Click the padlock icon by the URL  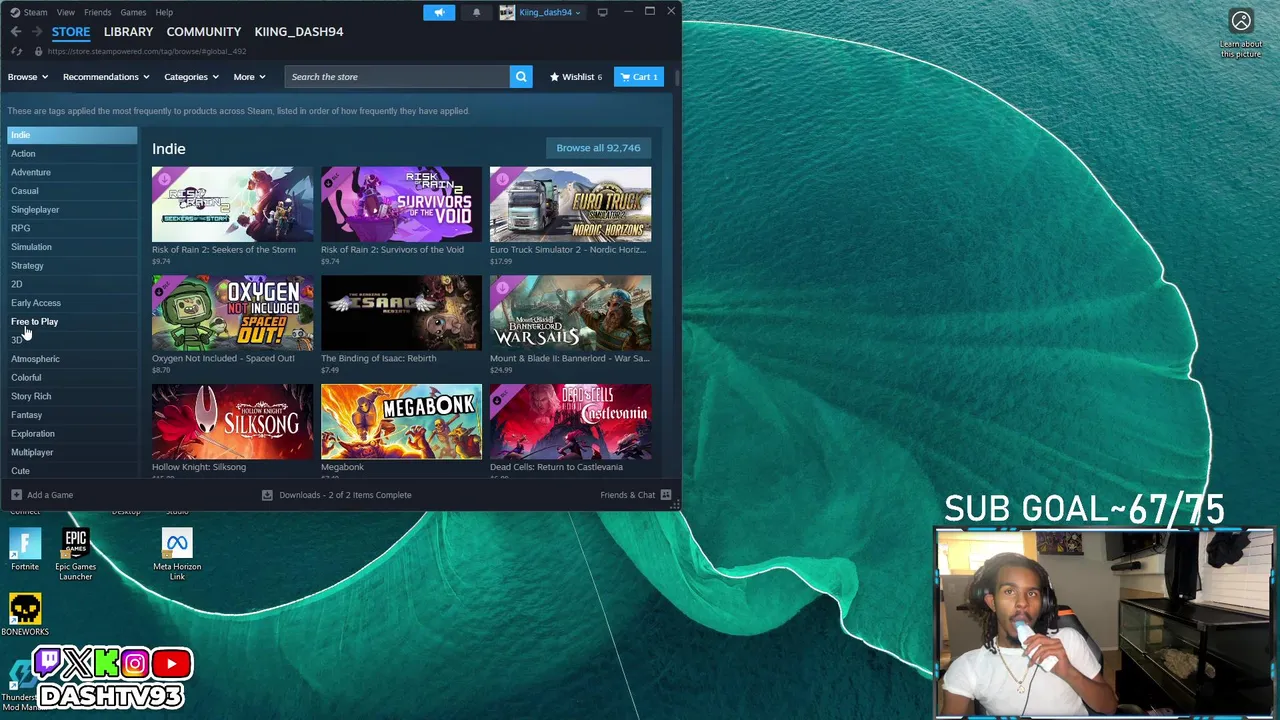pos(38,51)
